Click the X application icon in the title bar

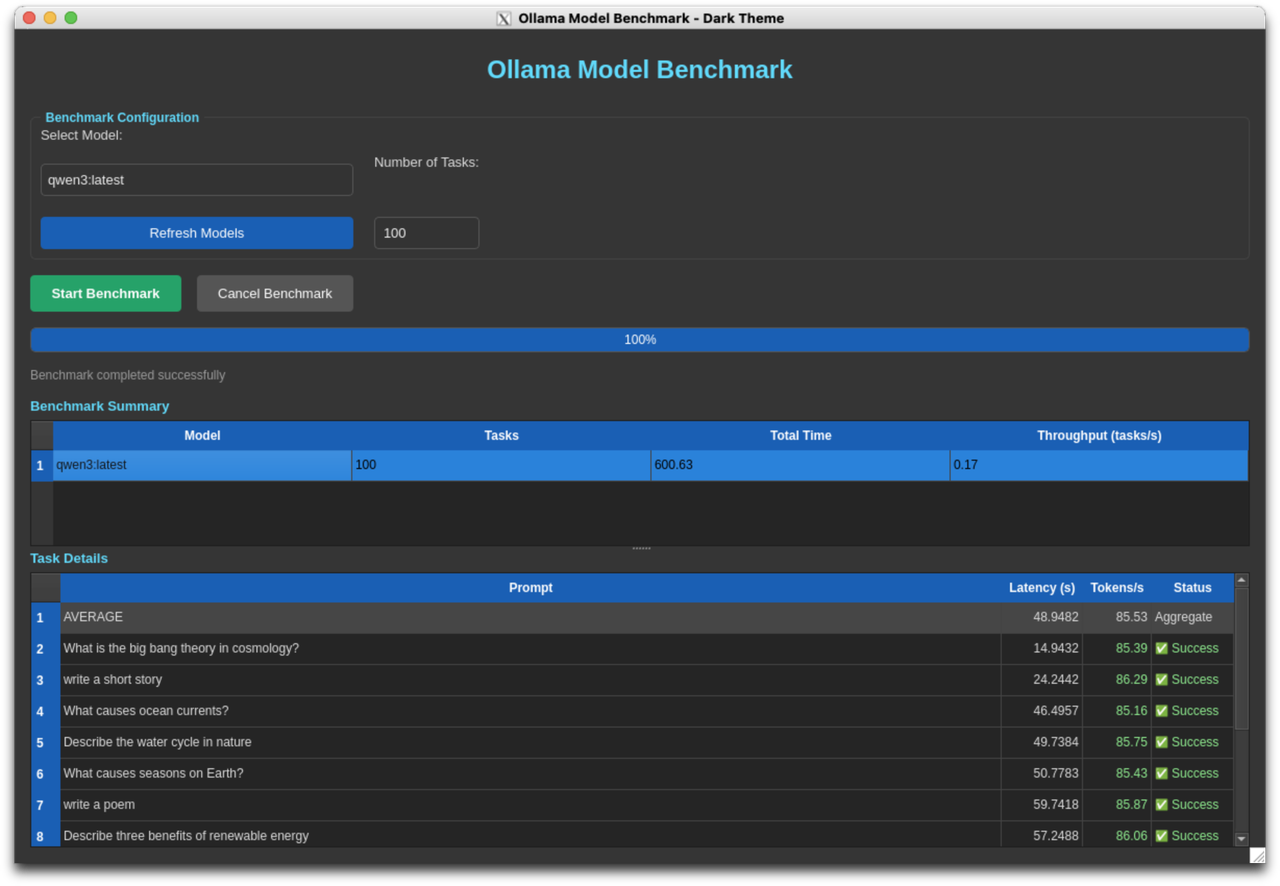(x=503, y=18)
